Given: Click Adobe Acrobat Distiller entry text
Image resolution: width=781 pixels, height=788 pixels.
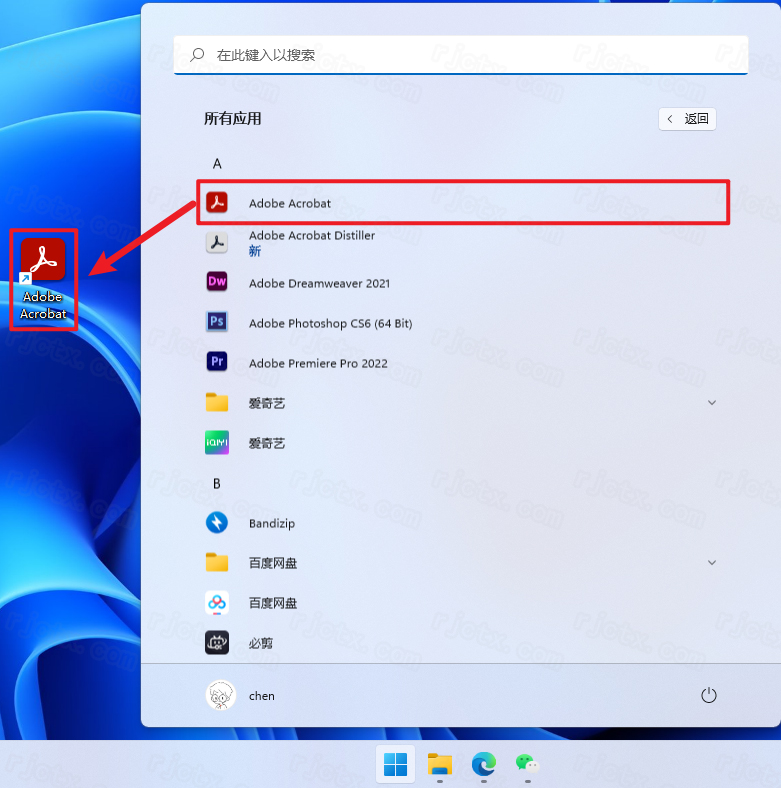Looking at the screenshot, I should tap(312, 235).
